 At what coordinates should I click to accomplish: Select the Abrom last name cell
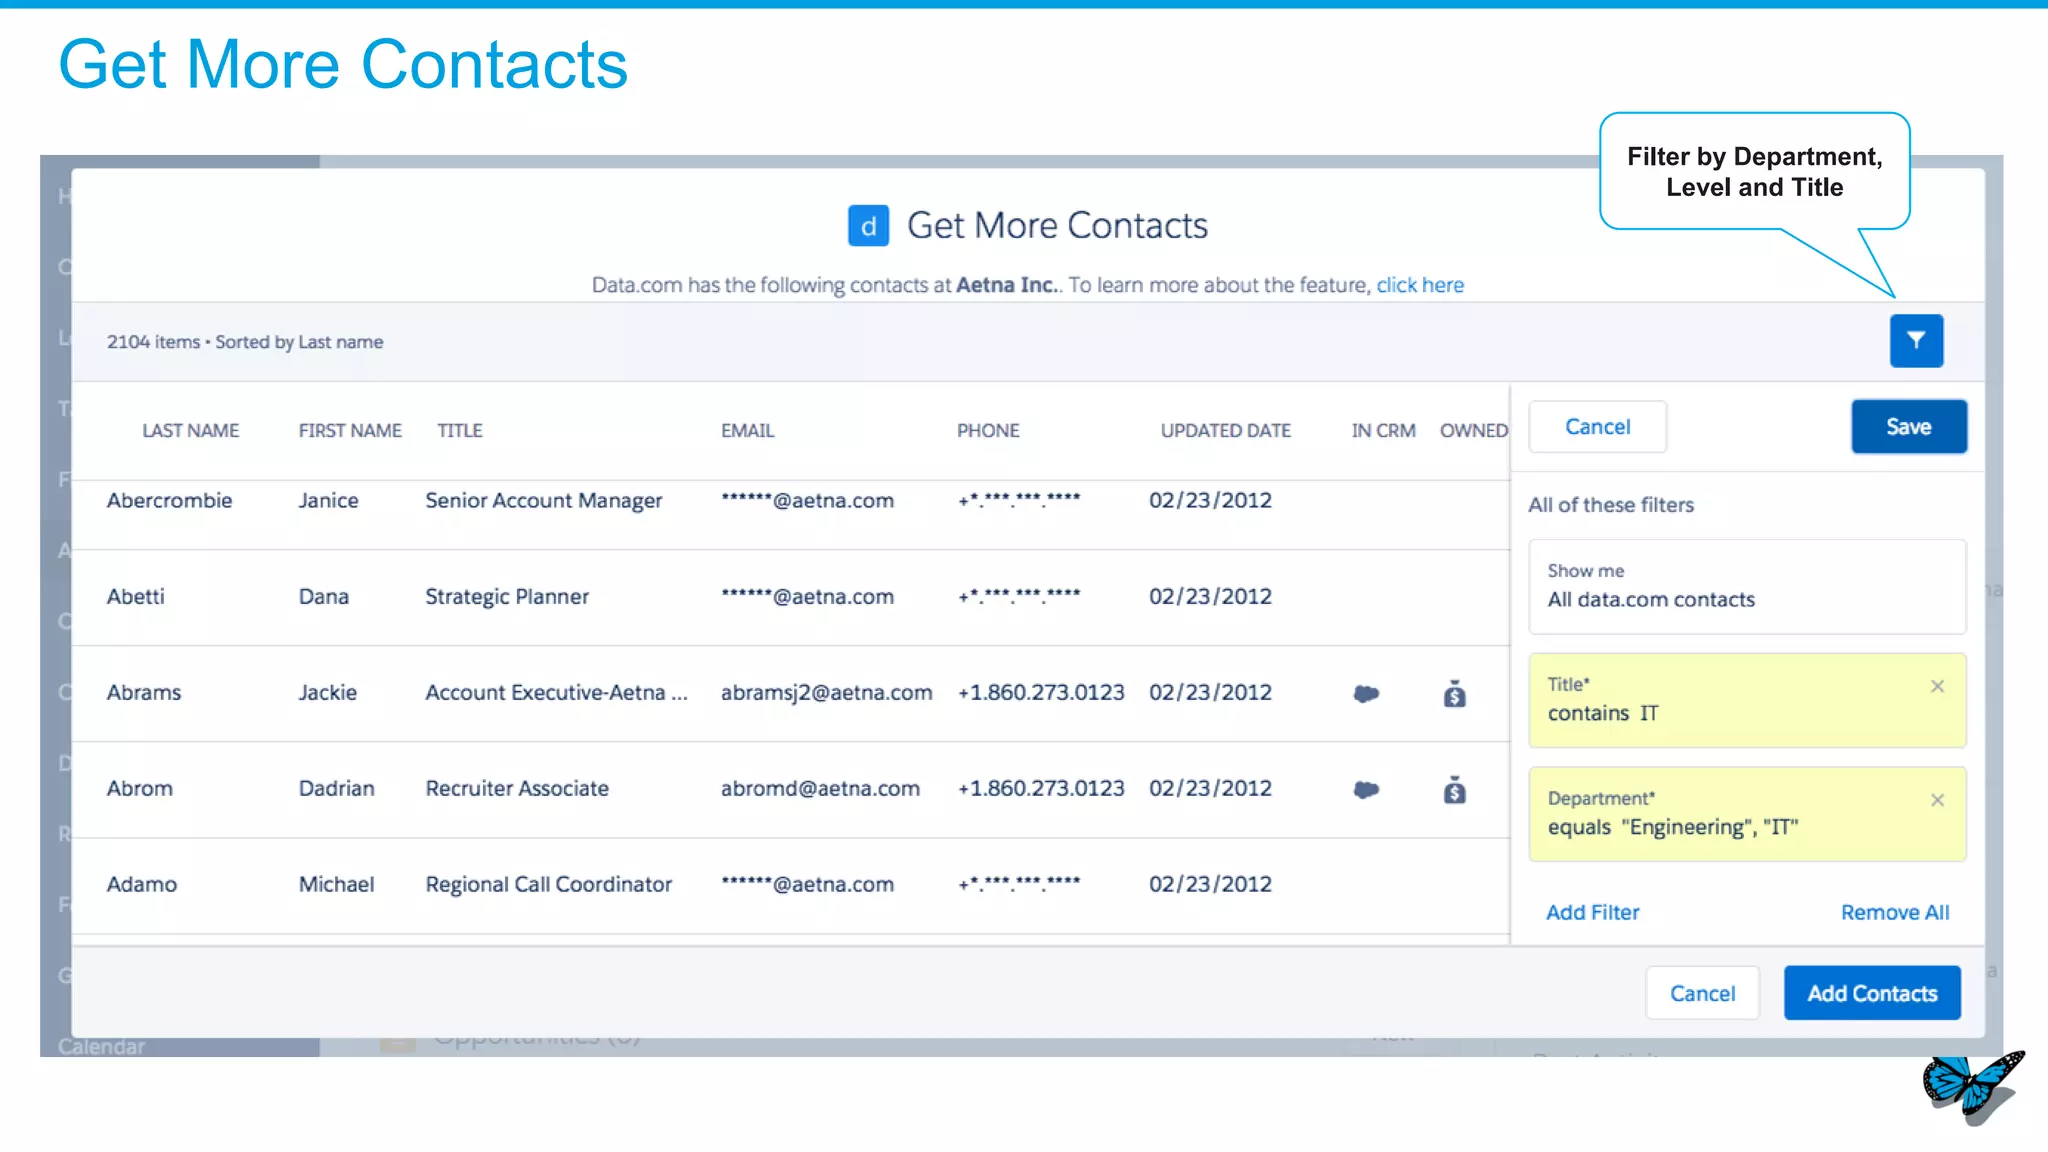(140, 788)
